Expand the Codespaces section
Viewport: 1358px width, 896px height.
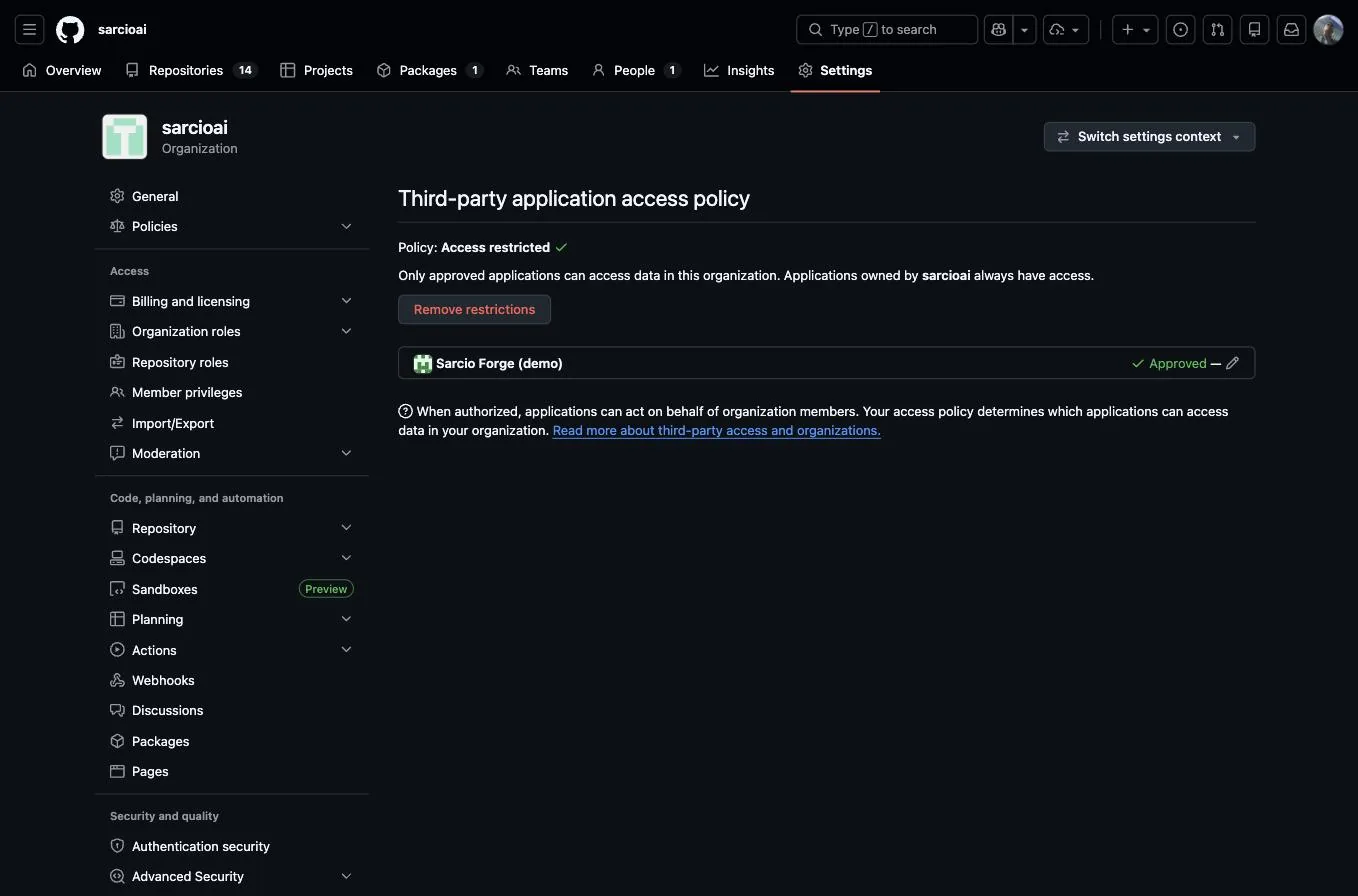[231, 558]
